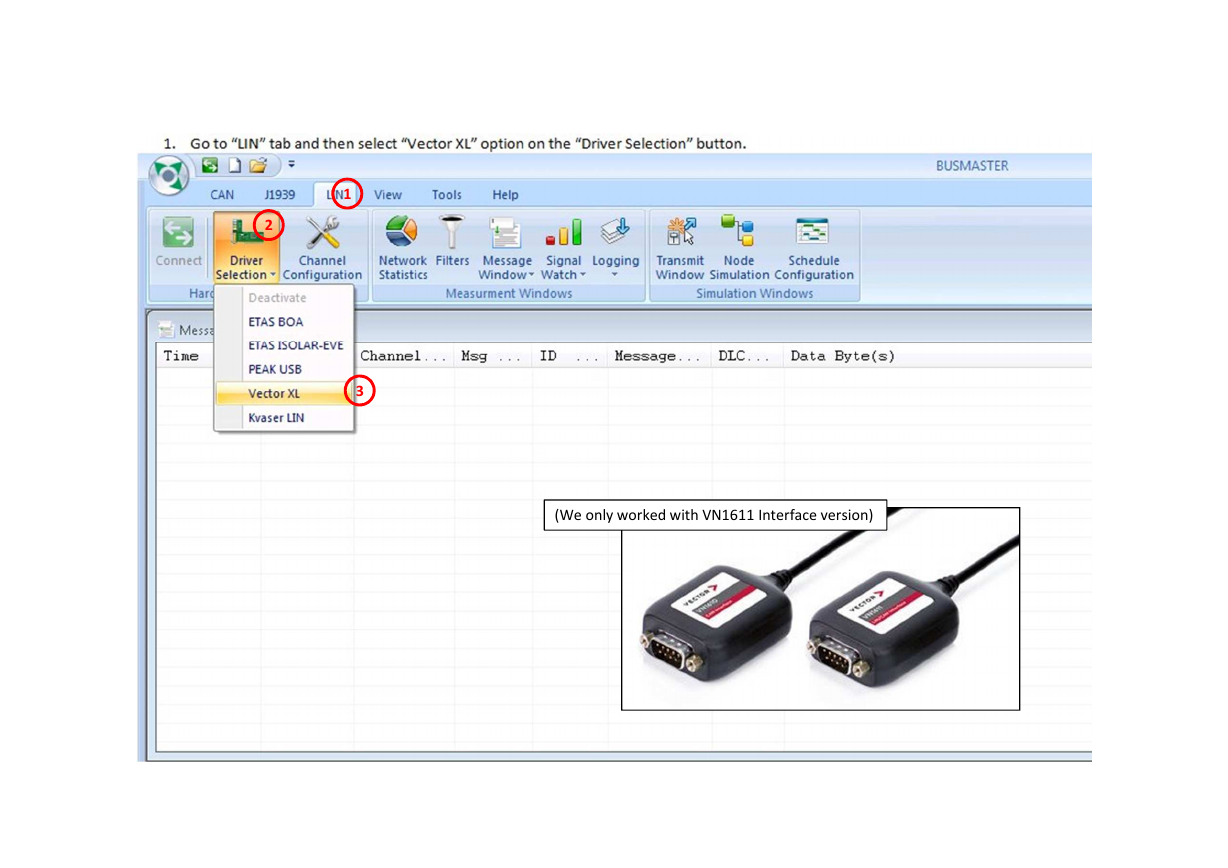The height and width of the screenshot is (868, 1228).
Task: Open the Help ribbon tab
Action: pos(505,195)
